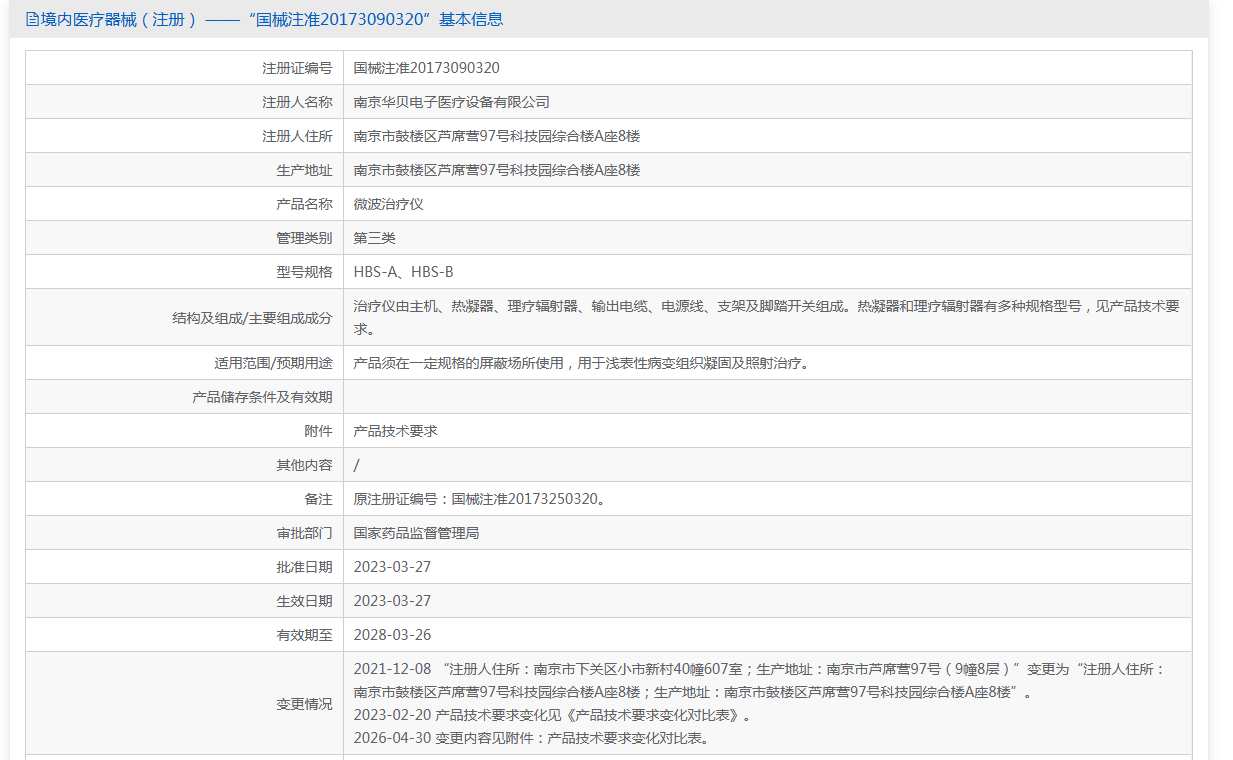Click product name 微波治疗仪
This screenshot has width=1233, height=760.
pyautogui.click(x=389, y=204)
